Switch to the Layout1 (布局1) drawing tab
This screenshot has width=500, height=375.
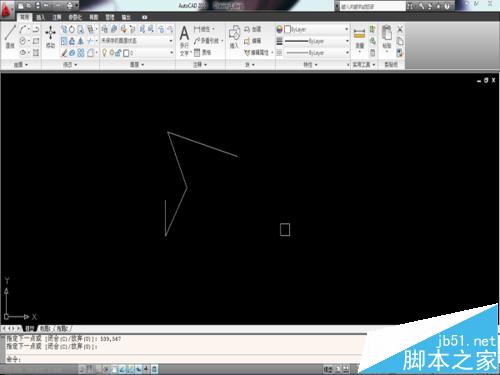pyautogui.click(x=45, y=329)
